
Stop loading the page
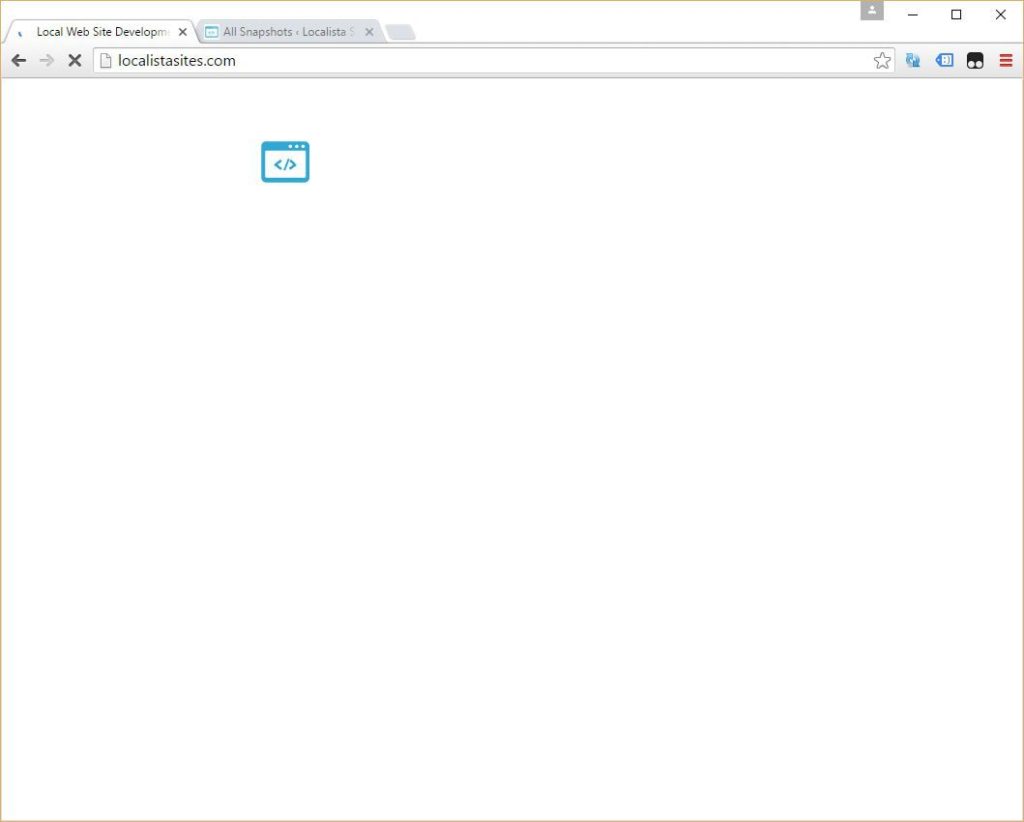74,61
